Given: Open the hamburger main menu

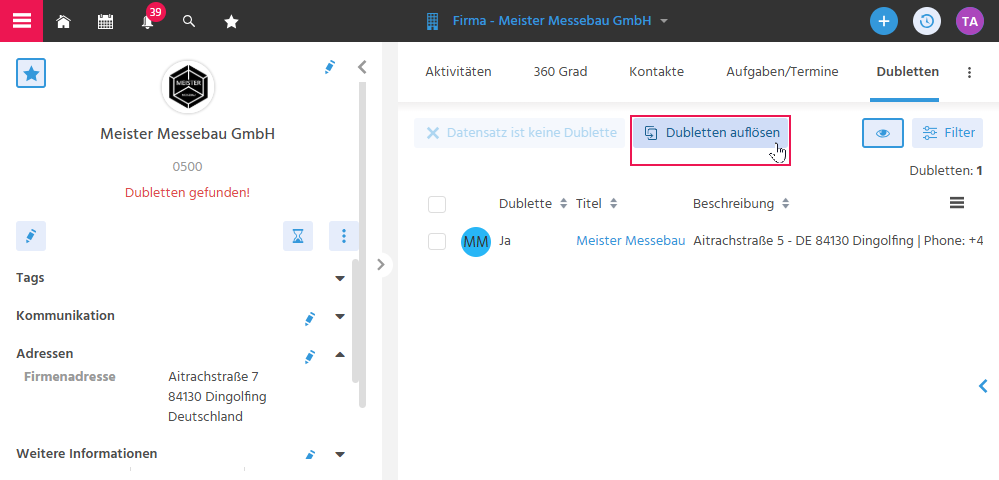Looking at the screenshot, I should pos(22,20).
